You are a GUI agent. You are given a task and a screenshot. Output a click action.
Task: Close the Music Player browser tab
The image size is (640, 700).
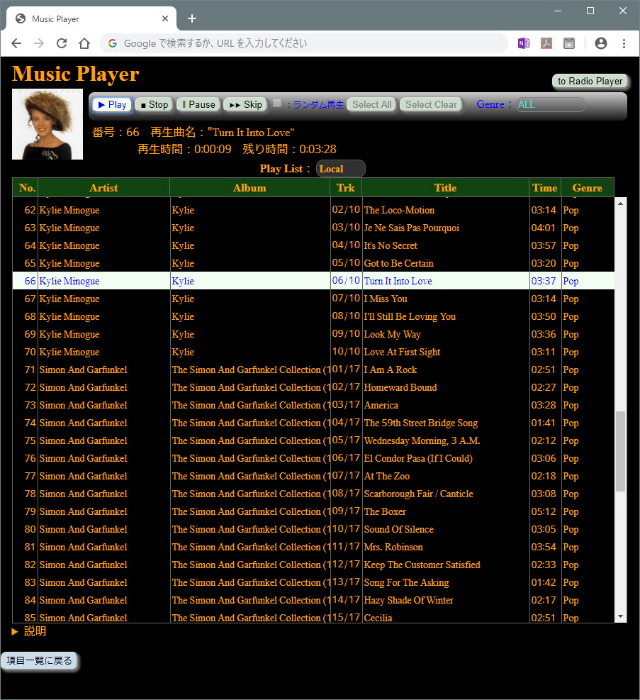pyautogui.click(x=165, y=18)
